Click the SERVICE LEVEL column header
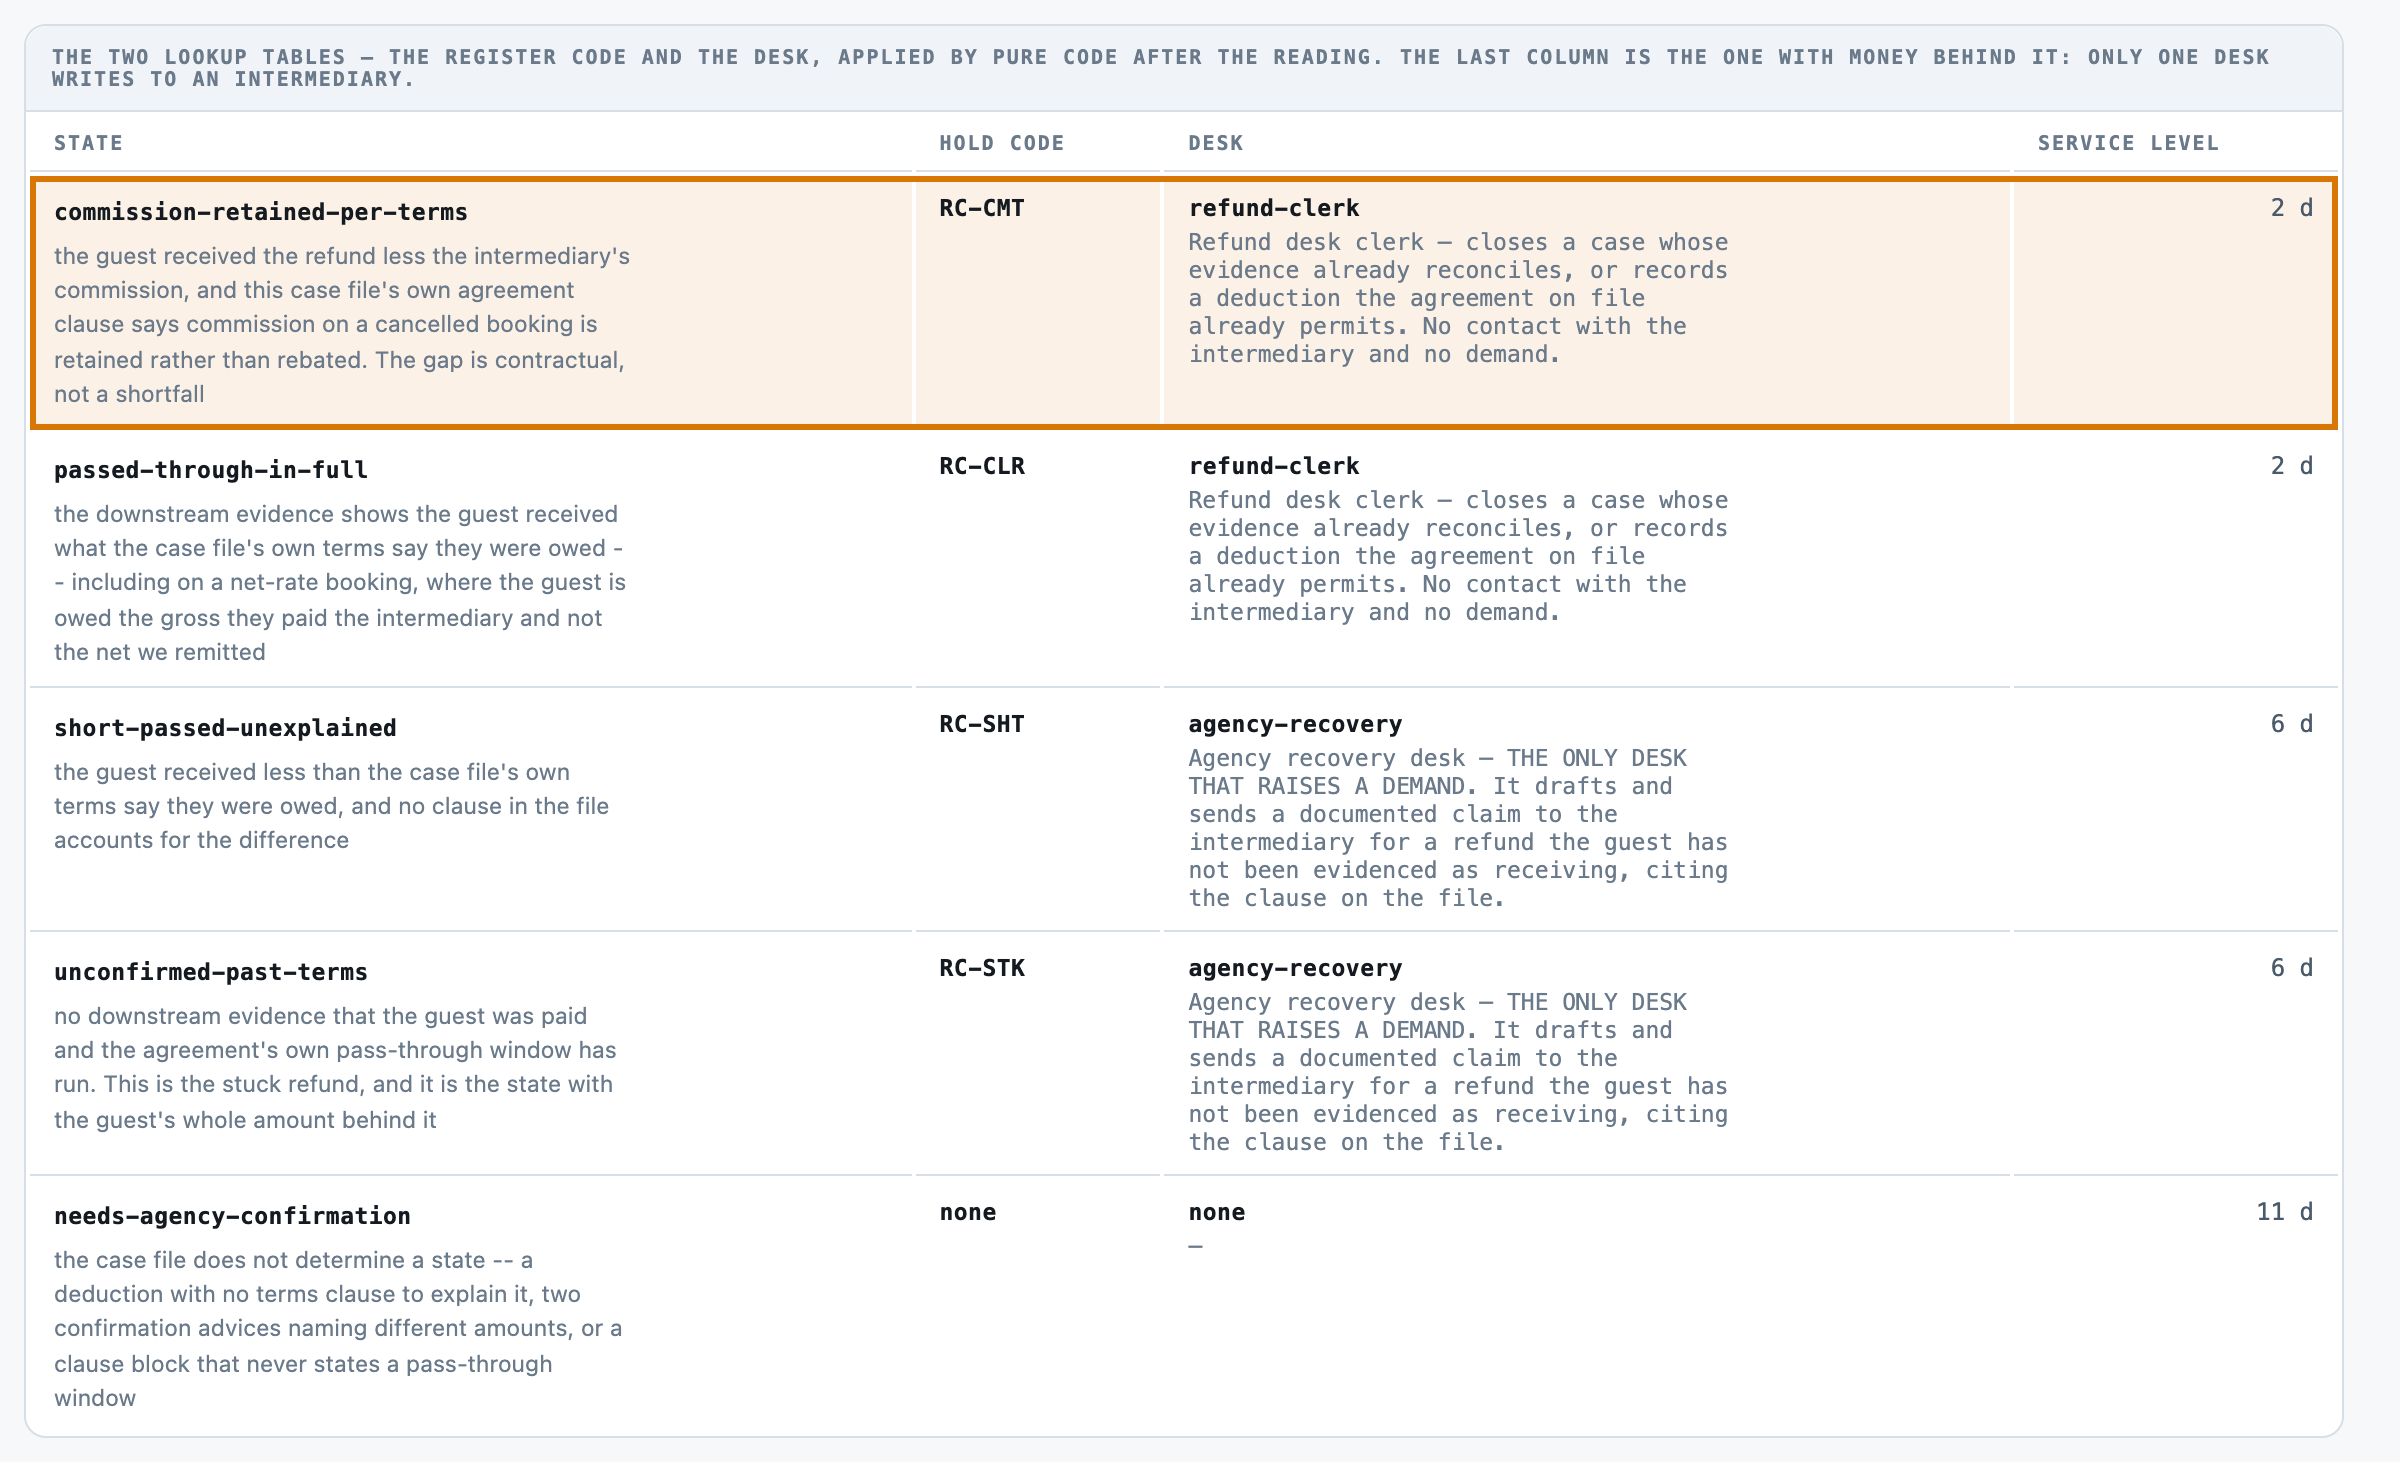Image resolution: width=2400 pixels, height=1462 pixels. [2128, 143]
